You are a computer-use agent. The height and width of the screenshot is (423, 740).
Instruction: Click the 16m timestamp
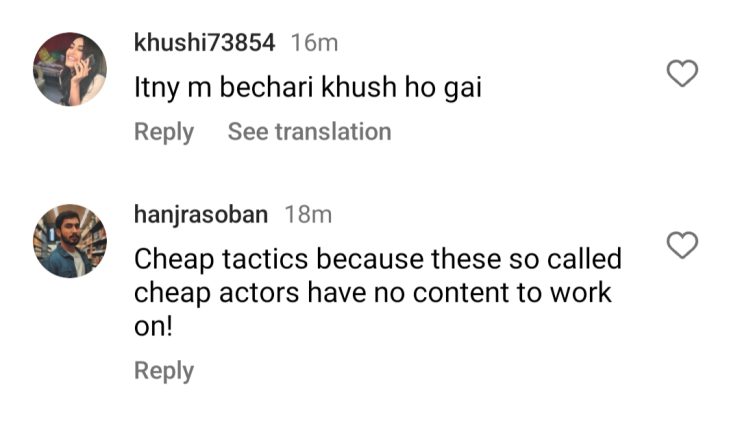click(x=314, y=43)
